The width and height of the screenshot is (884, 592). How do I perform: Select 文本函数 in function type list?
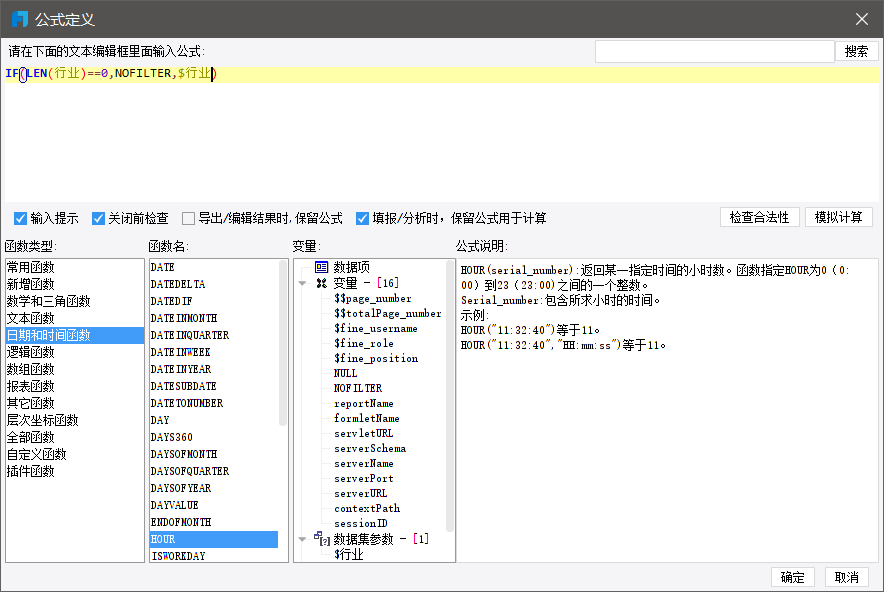[30, 318]
